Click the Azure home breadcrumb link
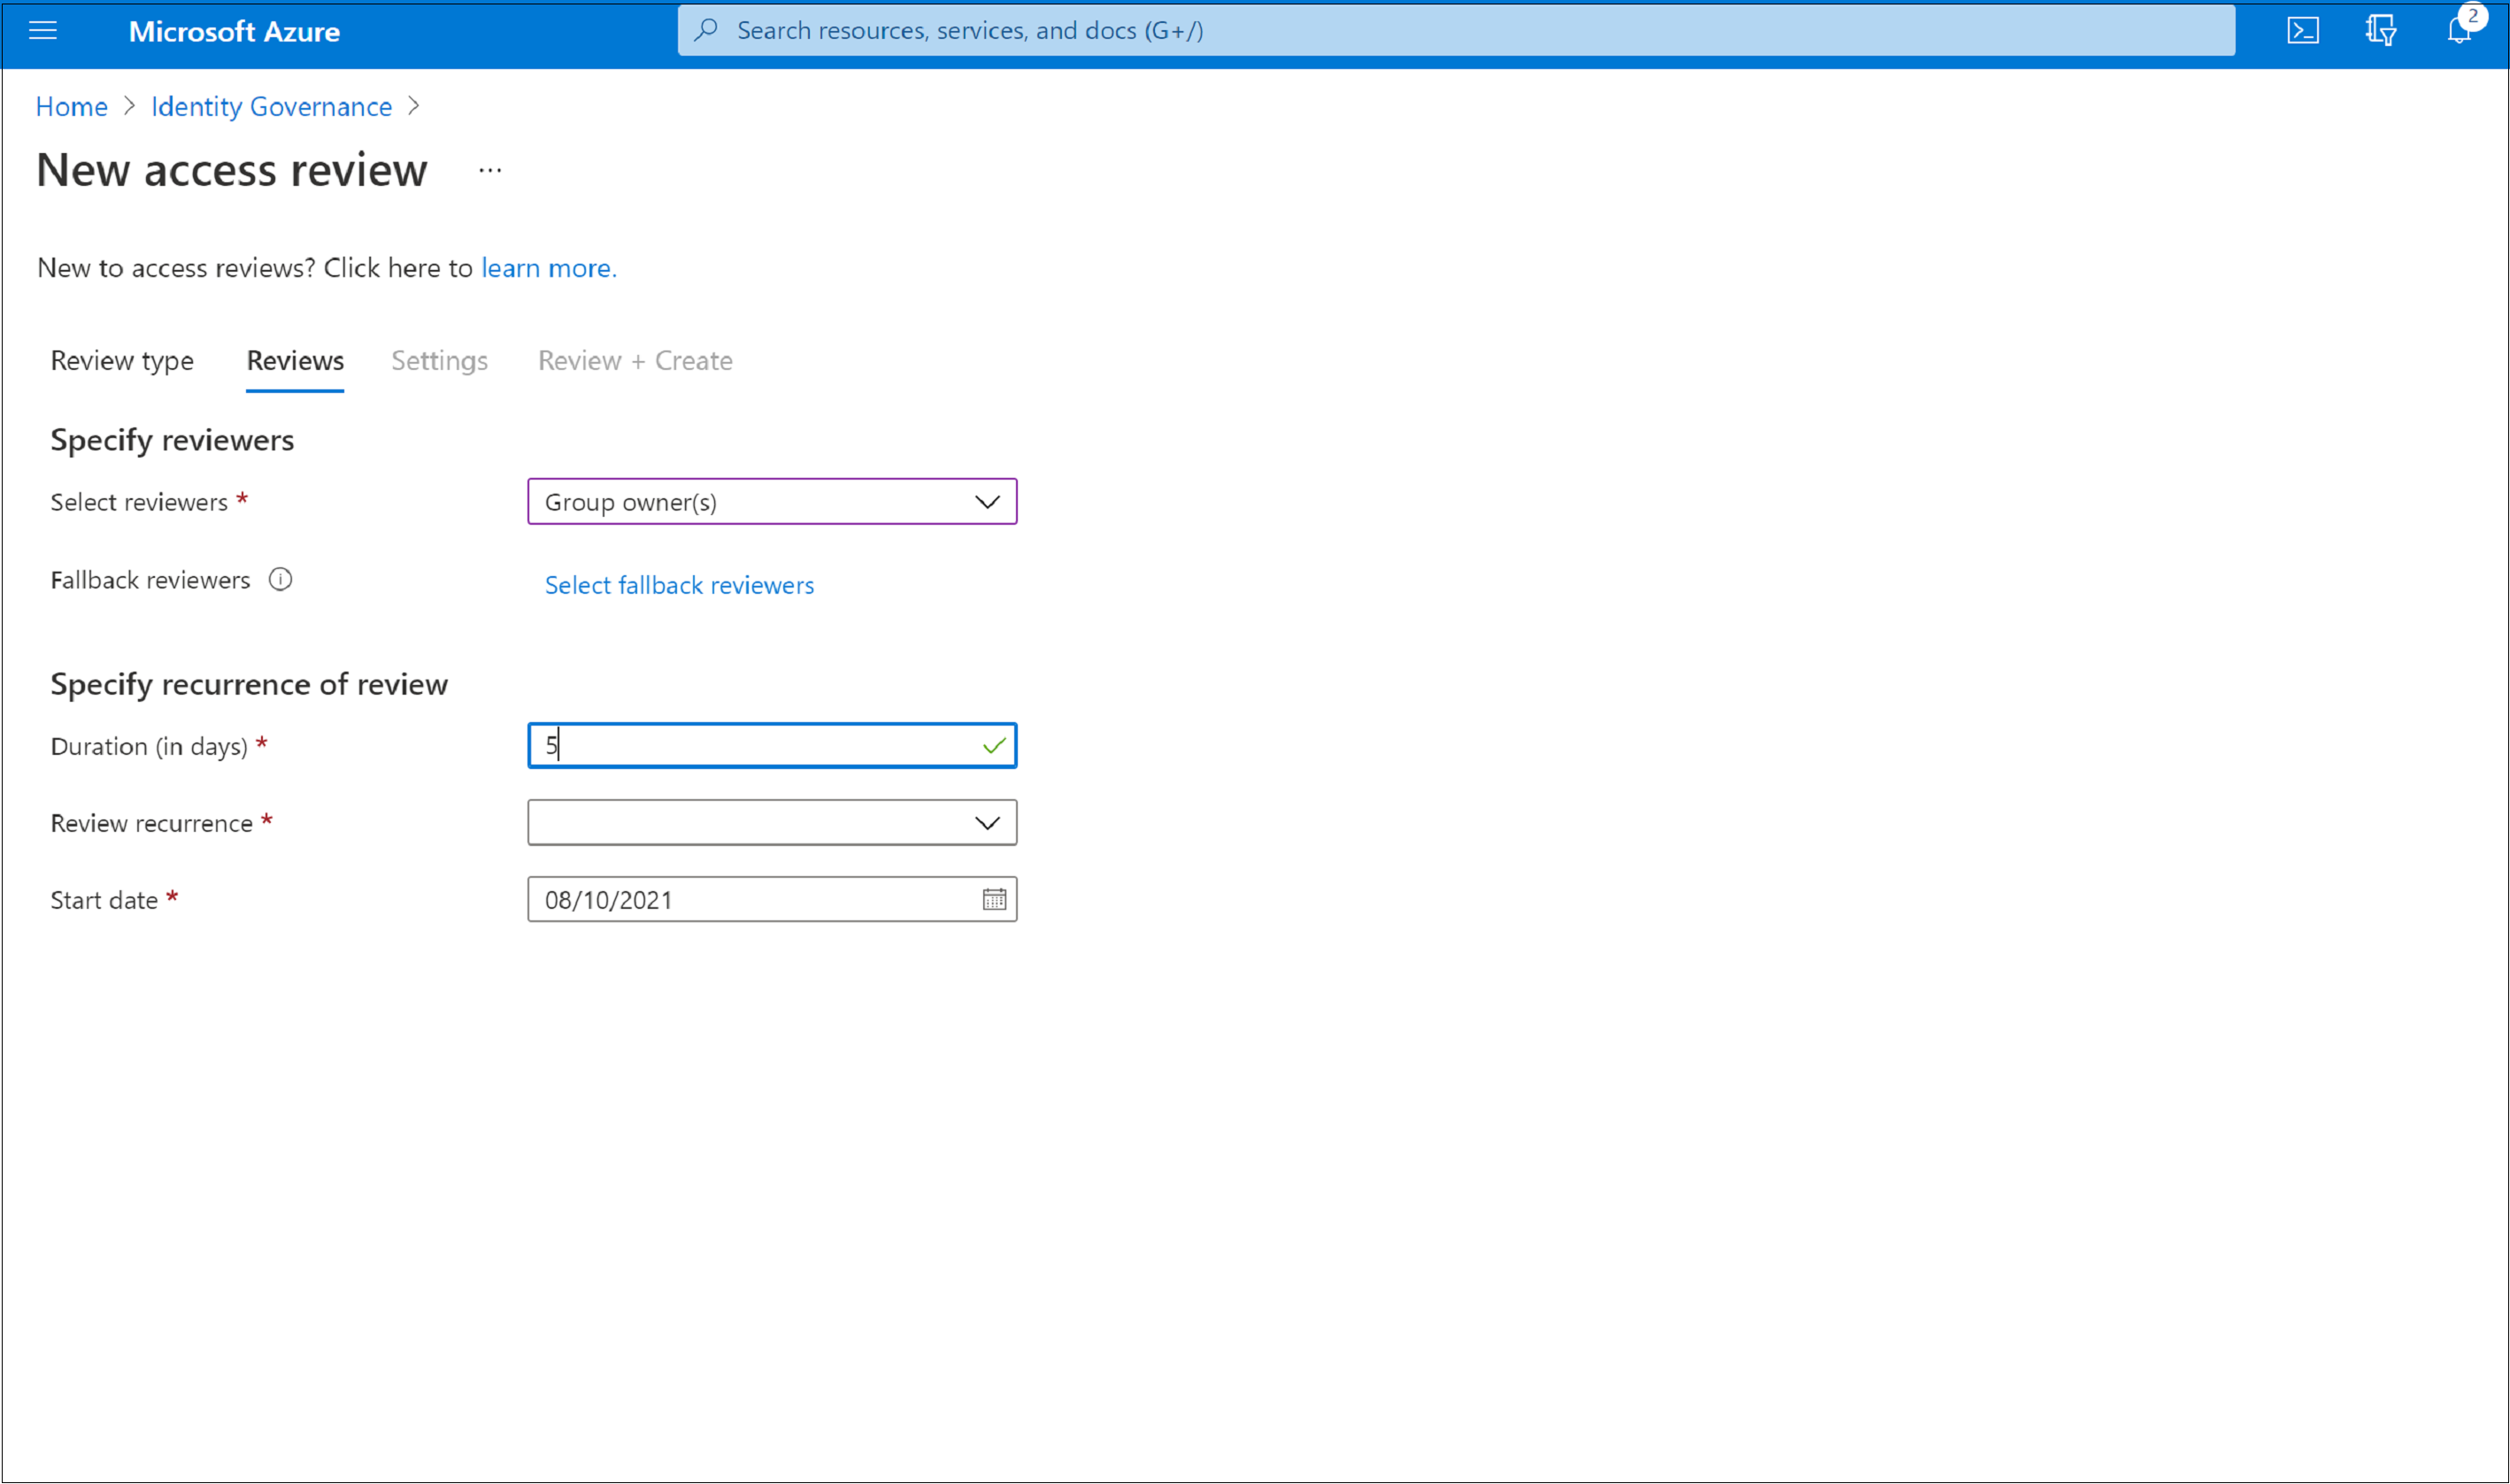Image resolution: width=2510 pixels, height=1484 pixels. (73, 104)
